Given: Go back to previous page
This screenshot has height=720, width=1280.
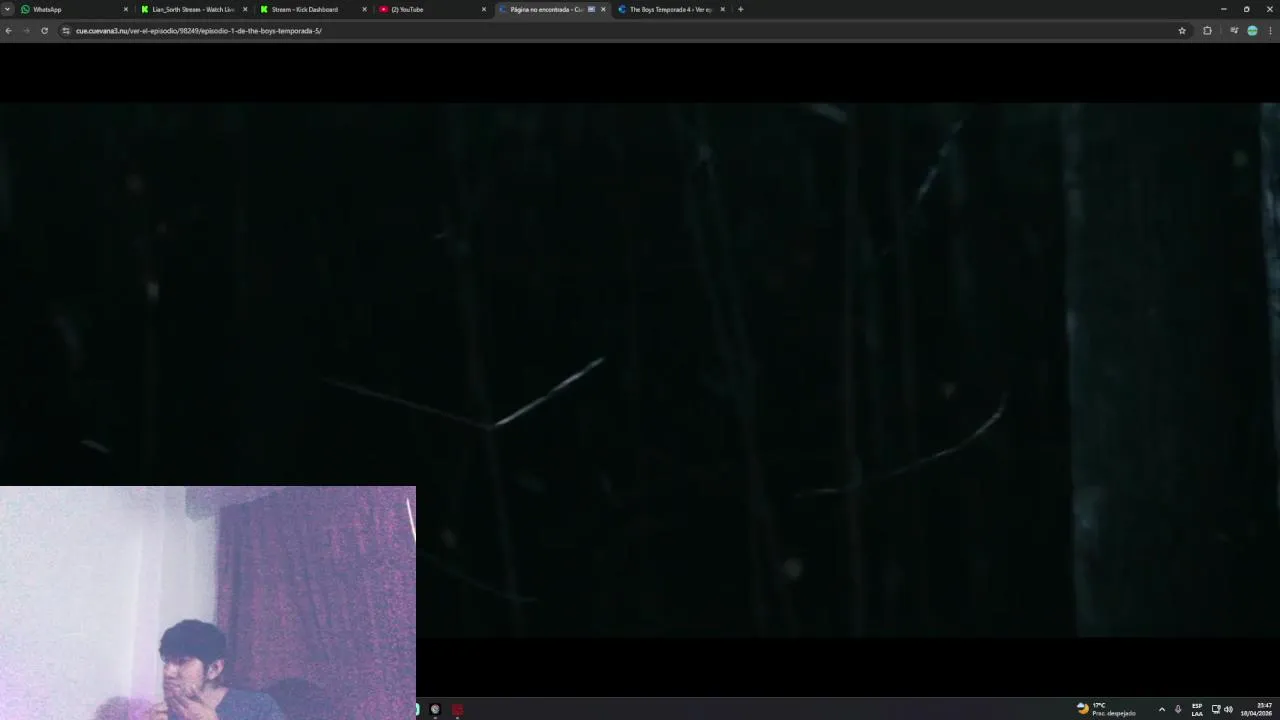Looking at the screenshot, I should point(9,31).
